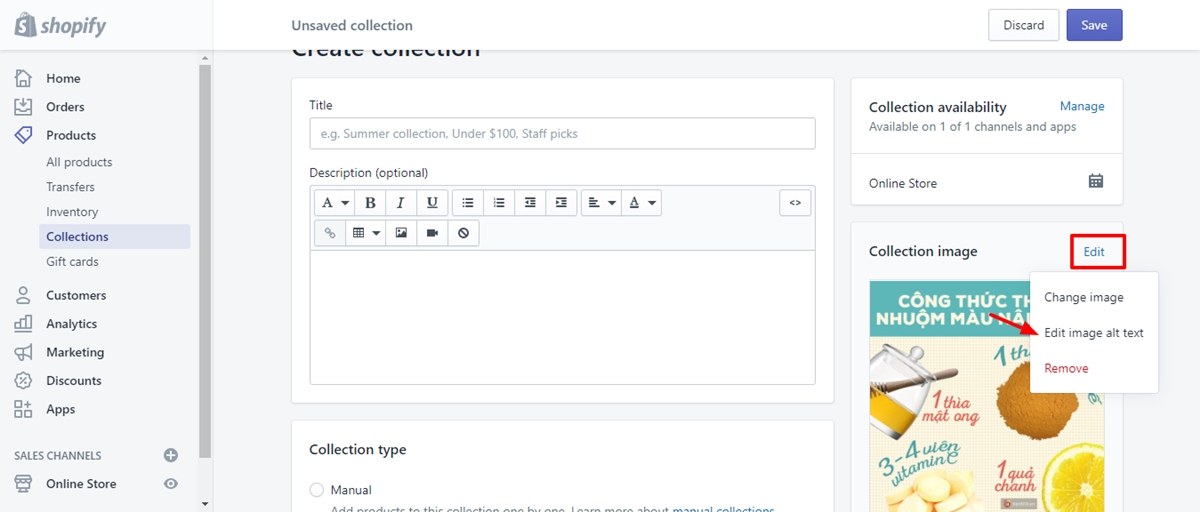
Task: Open the Transfers page
Action: click(70, 187)
